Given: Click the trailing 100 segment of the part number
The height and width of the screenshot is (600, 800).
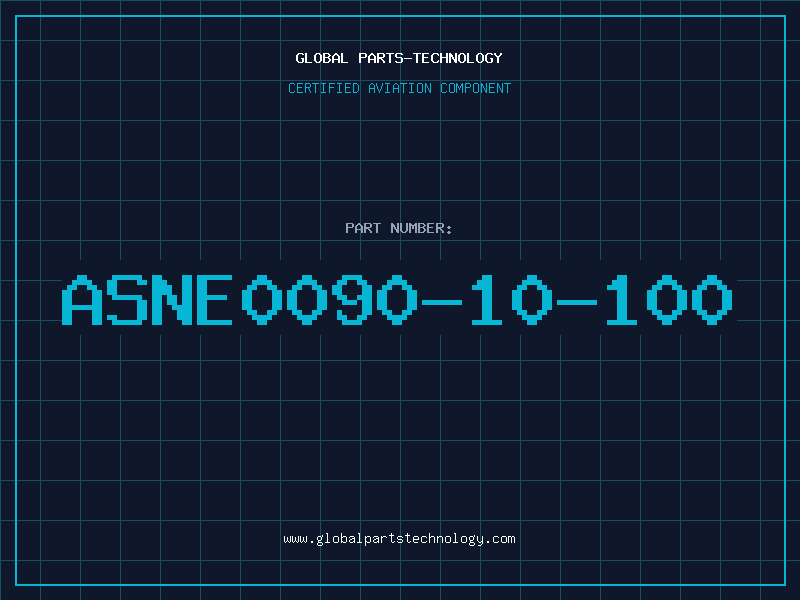Looking at the screenshot, I should pyautogui.click(x=666, y=300).
